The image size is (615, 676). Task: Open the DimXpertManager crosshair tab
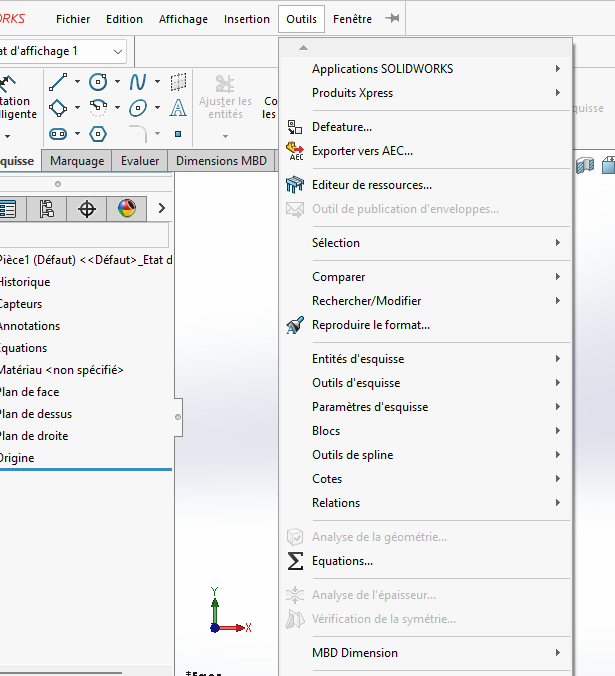pos(87,209)
